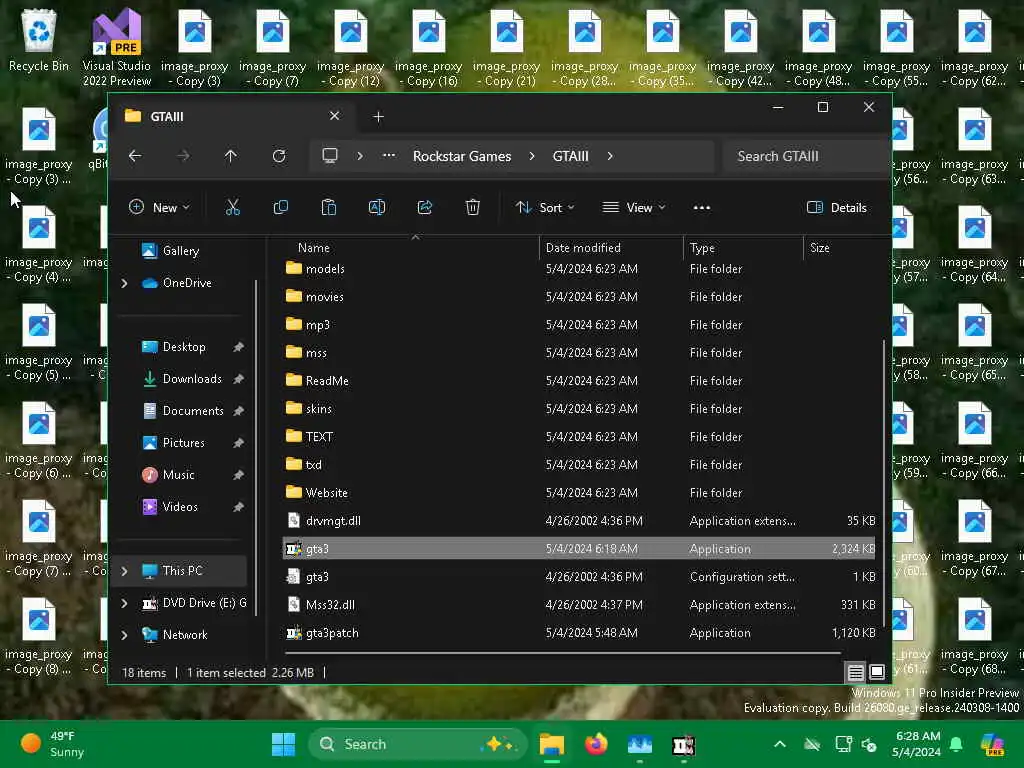Open the See more ellipsis in toolbar
The width and height of the screenshot is (1024, 768).
point(701,208)
